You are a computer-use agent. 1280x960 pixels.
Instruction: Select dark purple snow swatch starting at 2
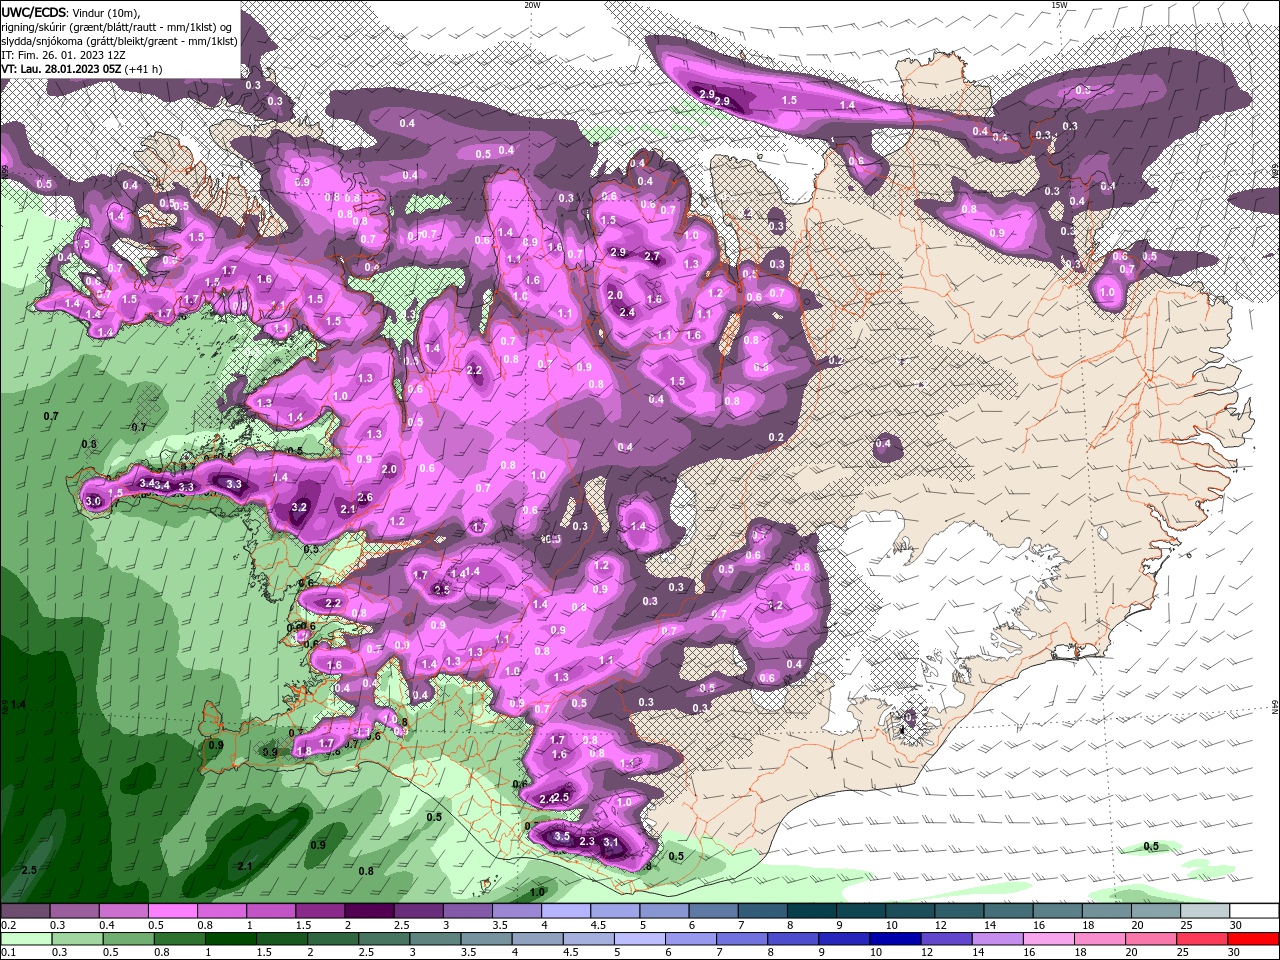point(368,911)
